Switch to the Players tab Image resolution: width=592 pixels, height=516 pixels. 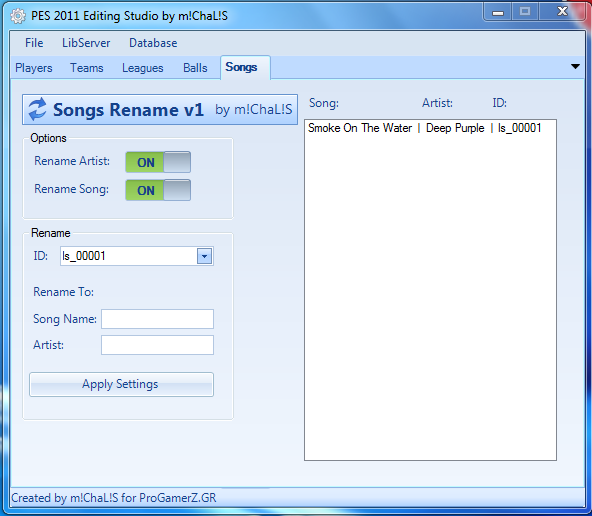34,68
